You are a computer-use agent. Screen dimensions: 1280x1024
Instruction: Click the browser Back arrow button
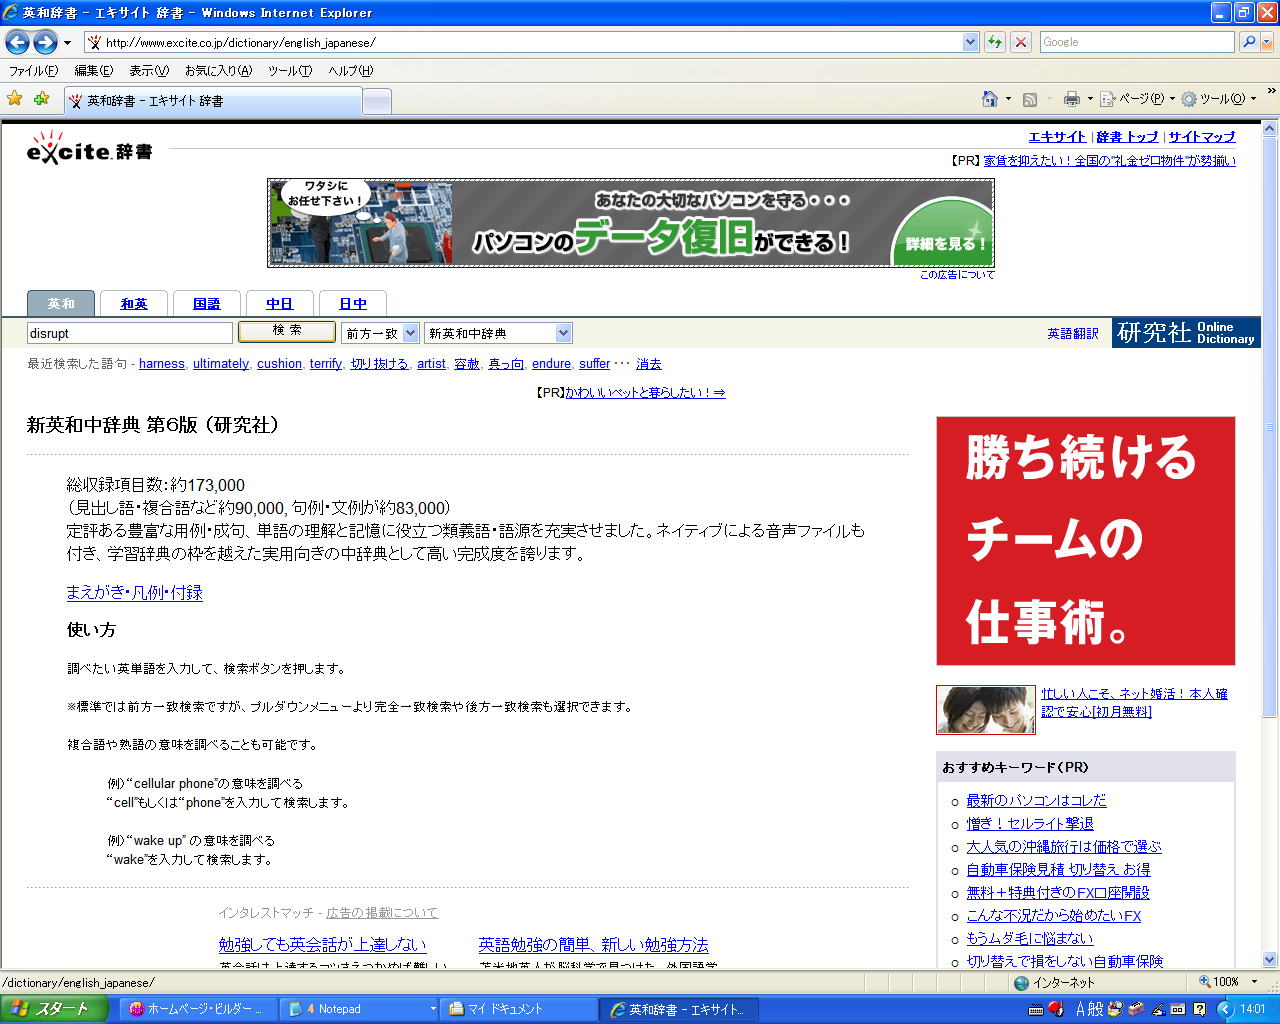coord(17,42)
